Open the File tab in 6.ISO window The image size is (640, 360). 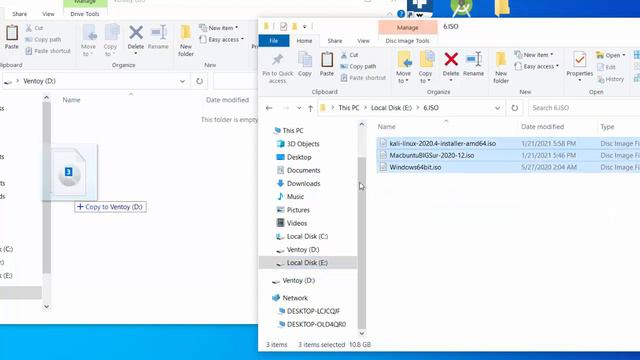click(273, 41)
